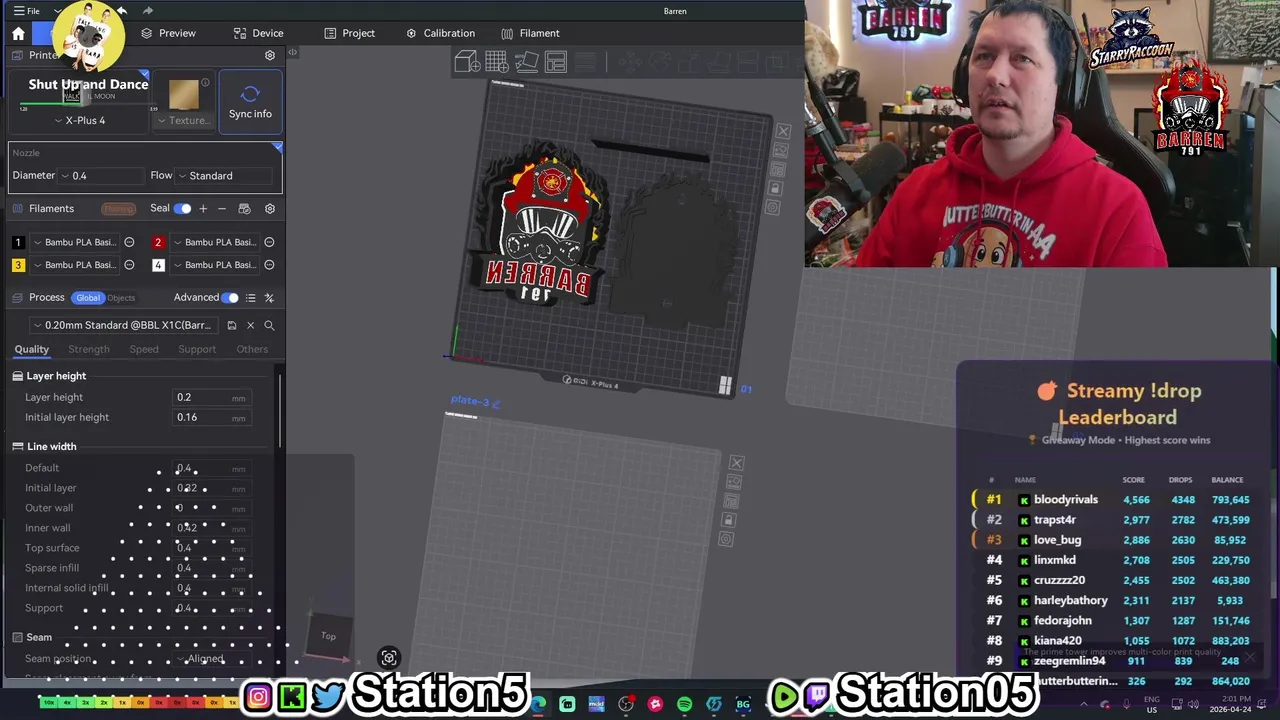Add a filament with the plus icon
Image resolution: width=1280 pixels, height=720 pixels.
tap(203, 208)
